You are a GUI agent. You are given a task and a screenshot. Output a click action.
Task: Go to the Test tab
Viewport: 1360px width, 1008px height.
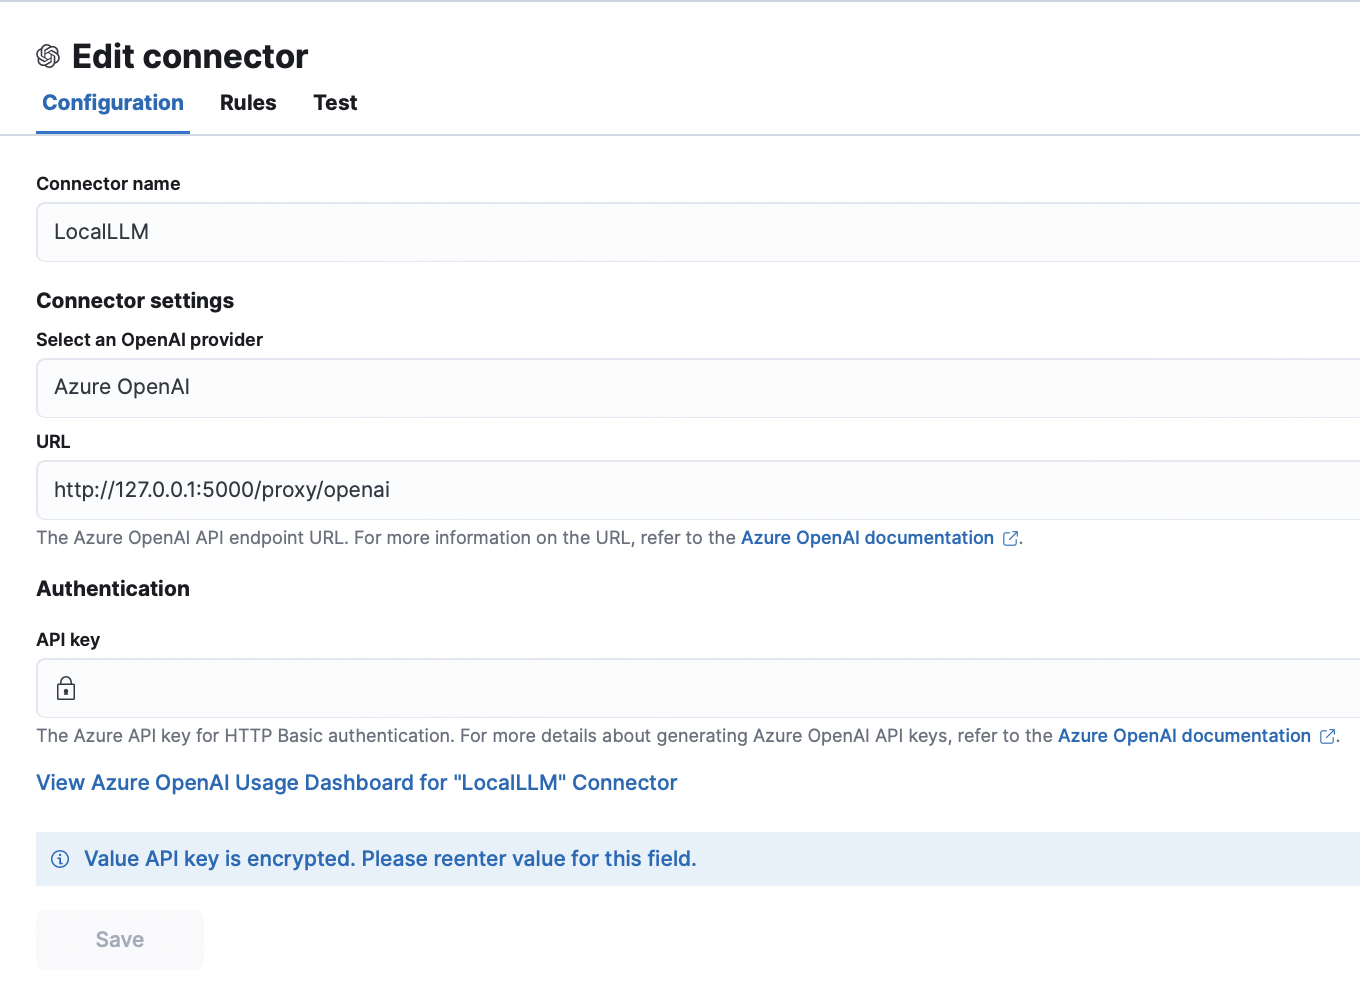click(335, 103)
